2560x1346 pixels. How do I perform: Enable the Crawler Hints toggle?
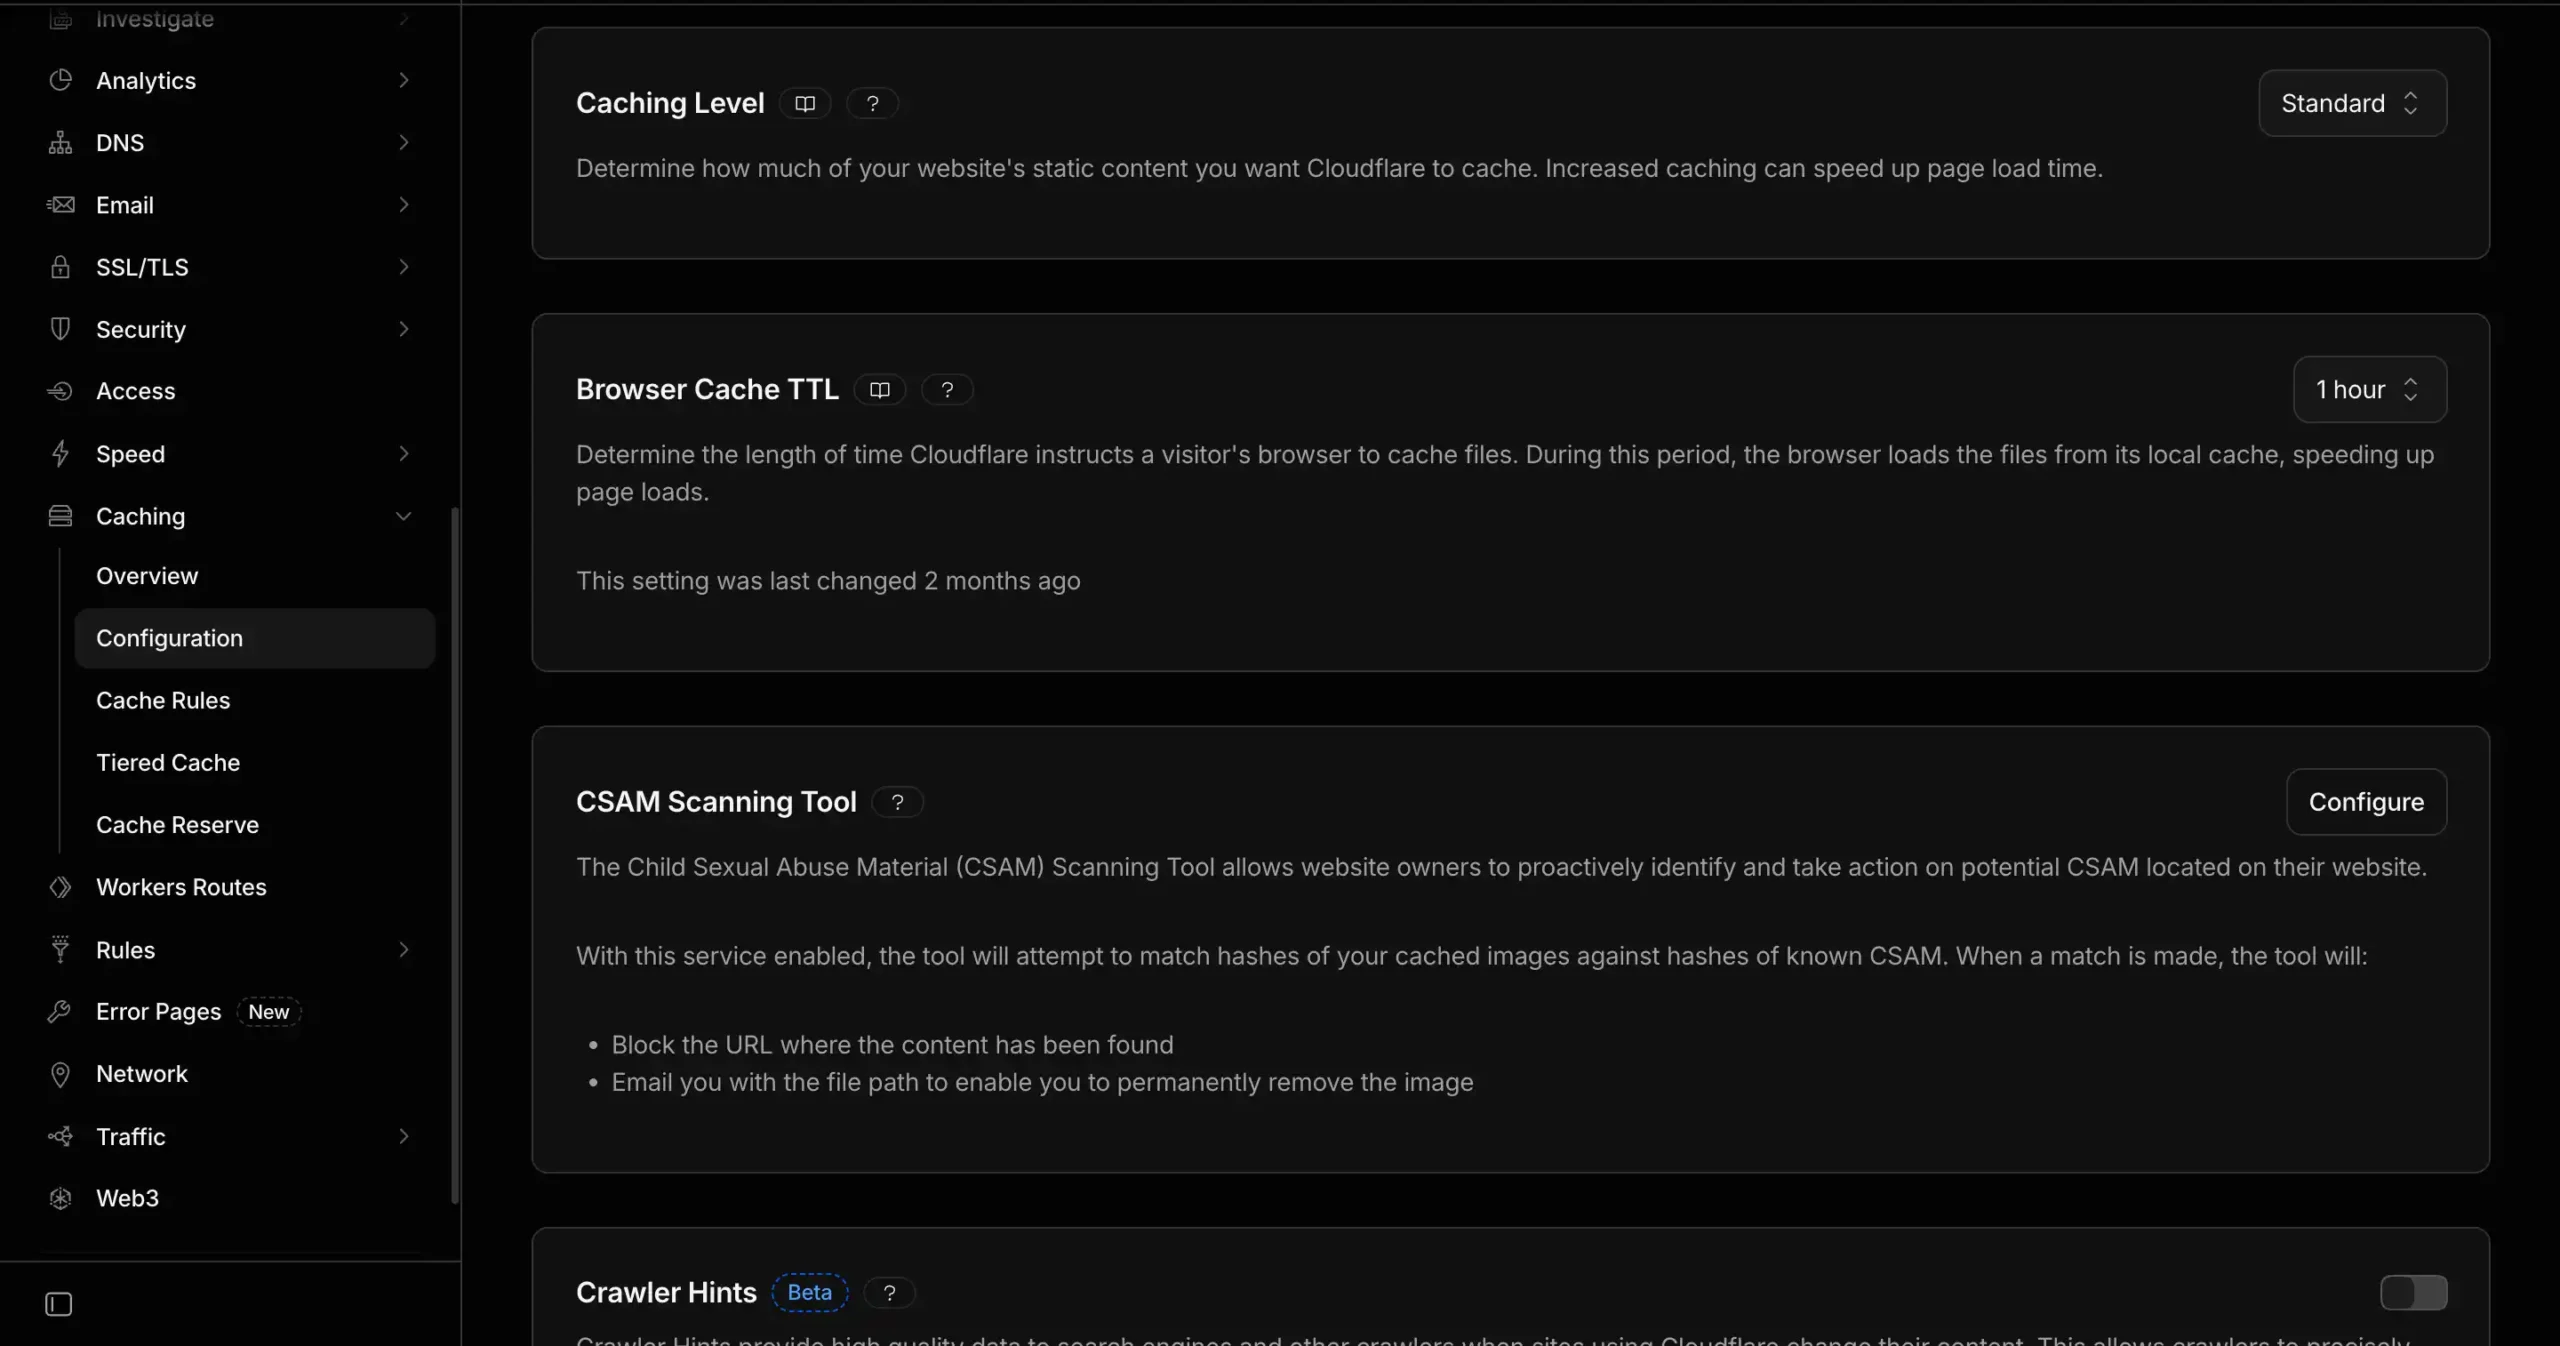click(2413, 1292)
